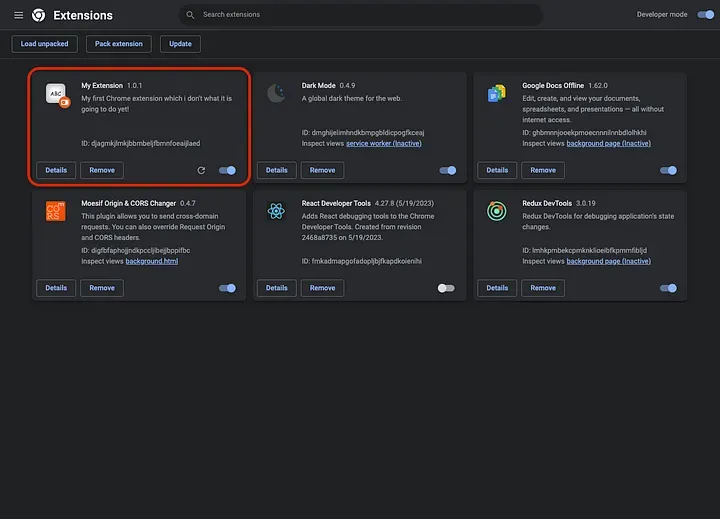
Task: Click the Dark Mode moon icon
Action: 276,93
